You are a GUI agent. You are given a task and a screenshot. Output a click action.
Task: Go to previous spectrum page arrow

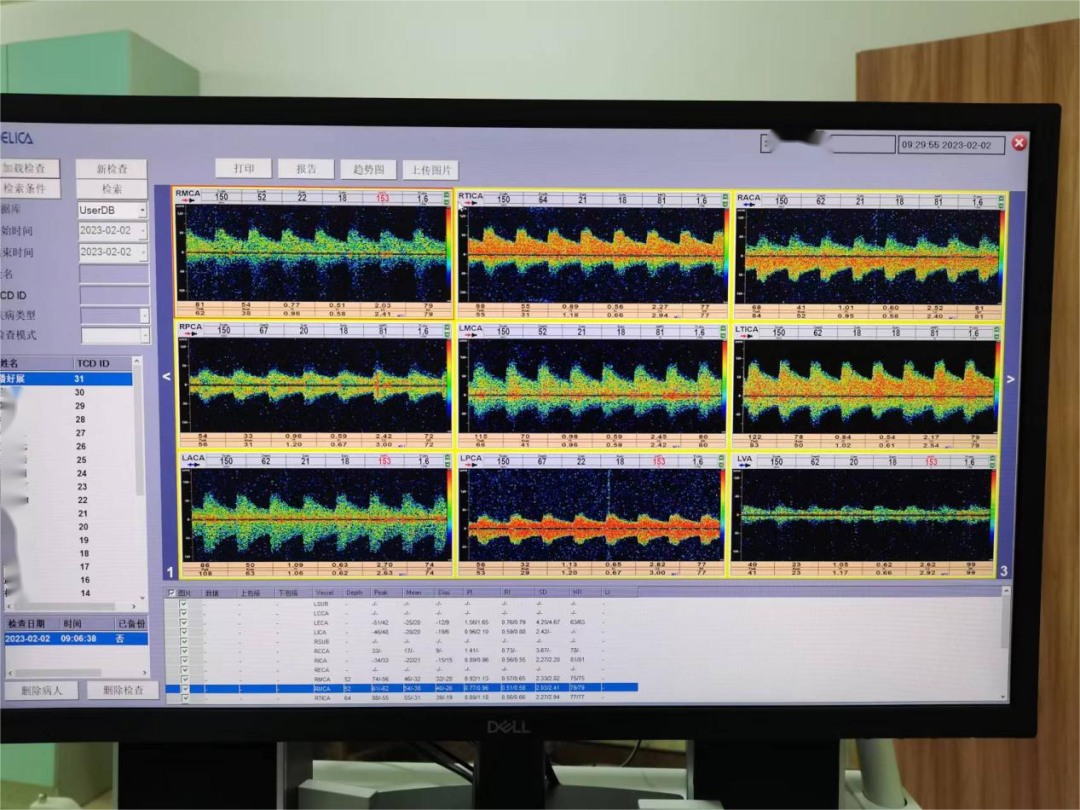(x=166, y=377)
